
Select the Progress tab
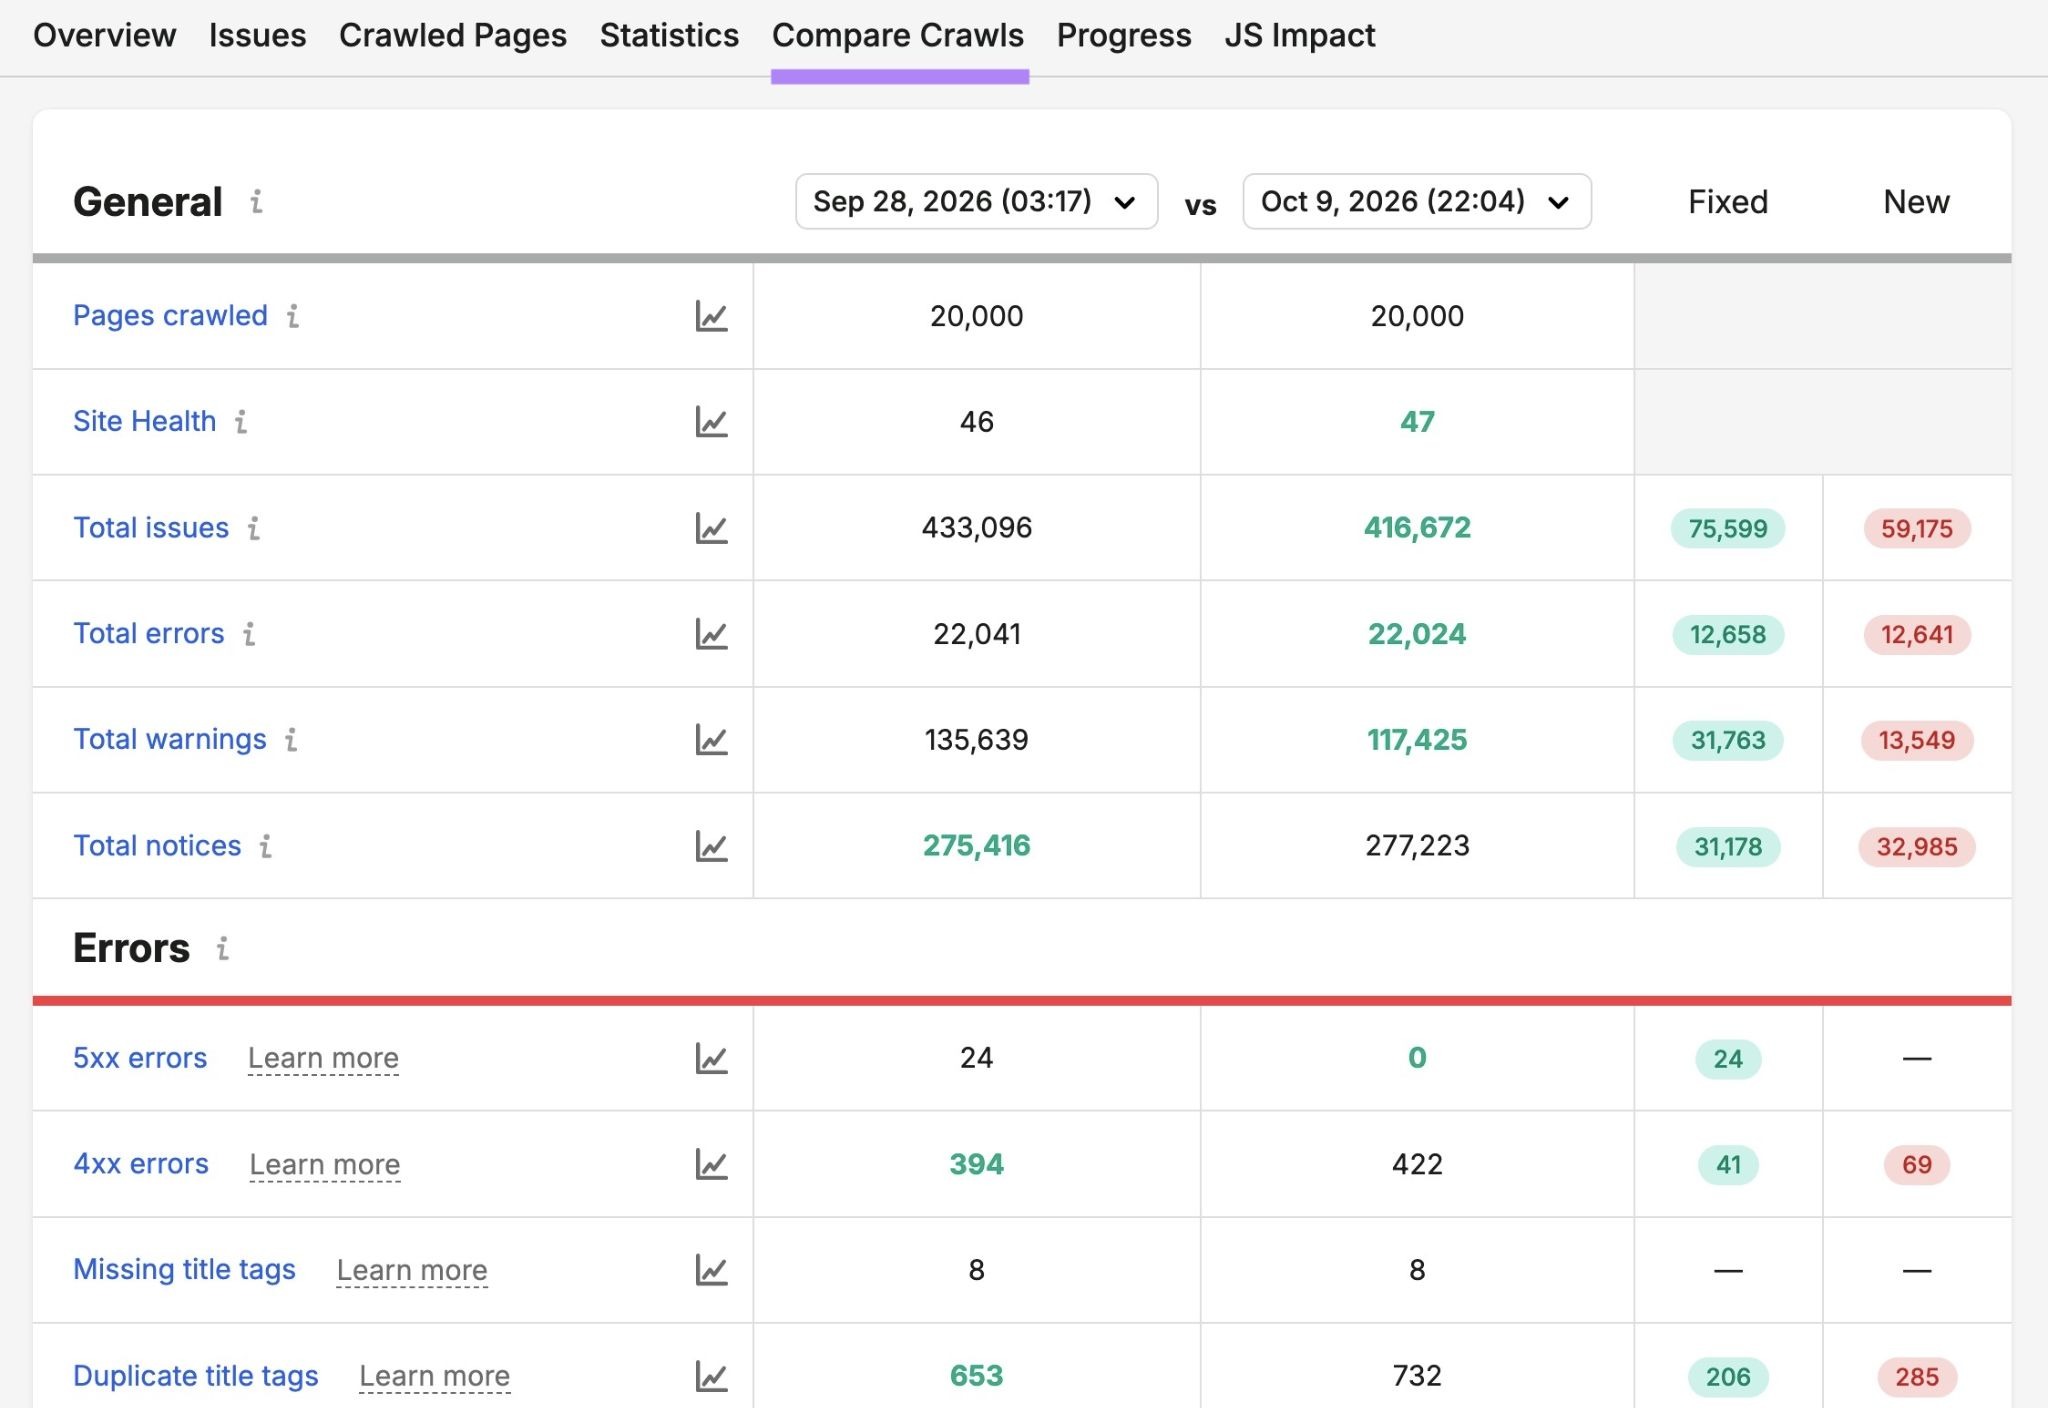click(x=1124, y=36)
